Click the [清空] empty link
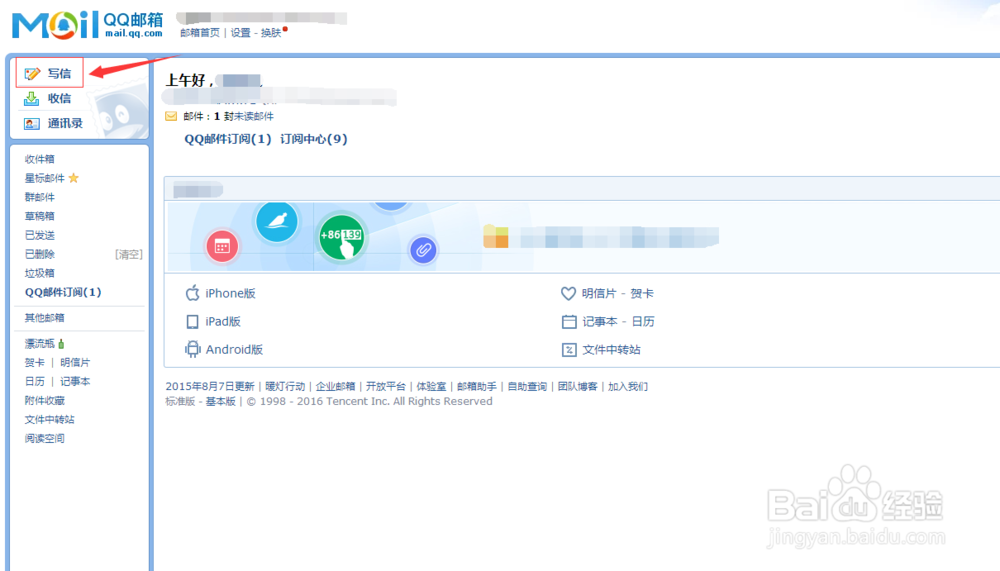The width and height of the screenshot is (1000, 571). [129, 254]
